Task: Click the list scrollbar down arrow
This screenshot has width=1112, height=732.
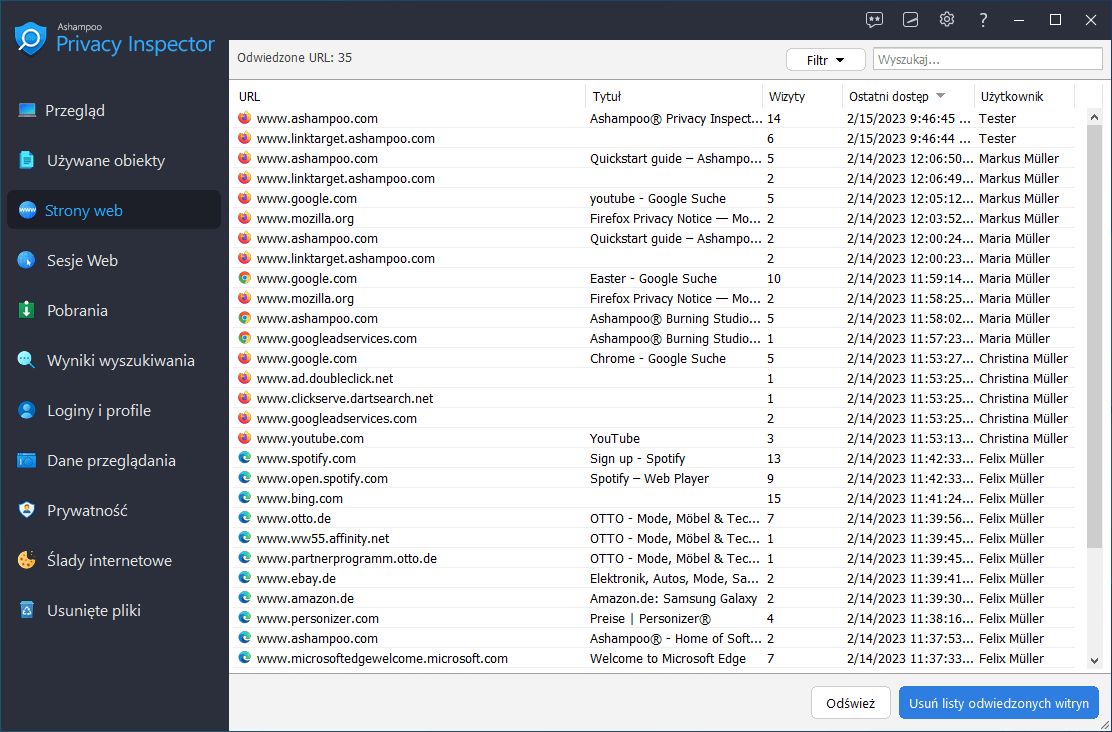Action: (1094, 660)
